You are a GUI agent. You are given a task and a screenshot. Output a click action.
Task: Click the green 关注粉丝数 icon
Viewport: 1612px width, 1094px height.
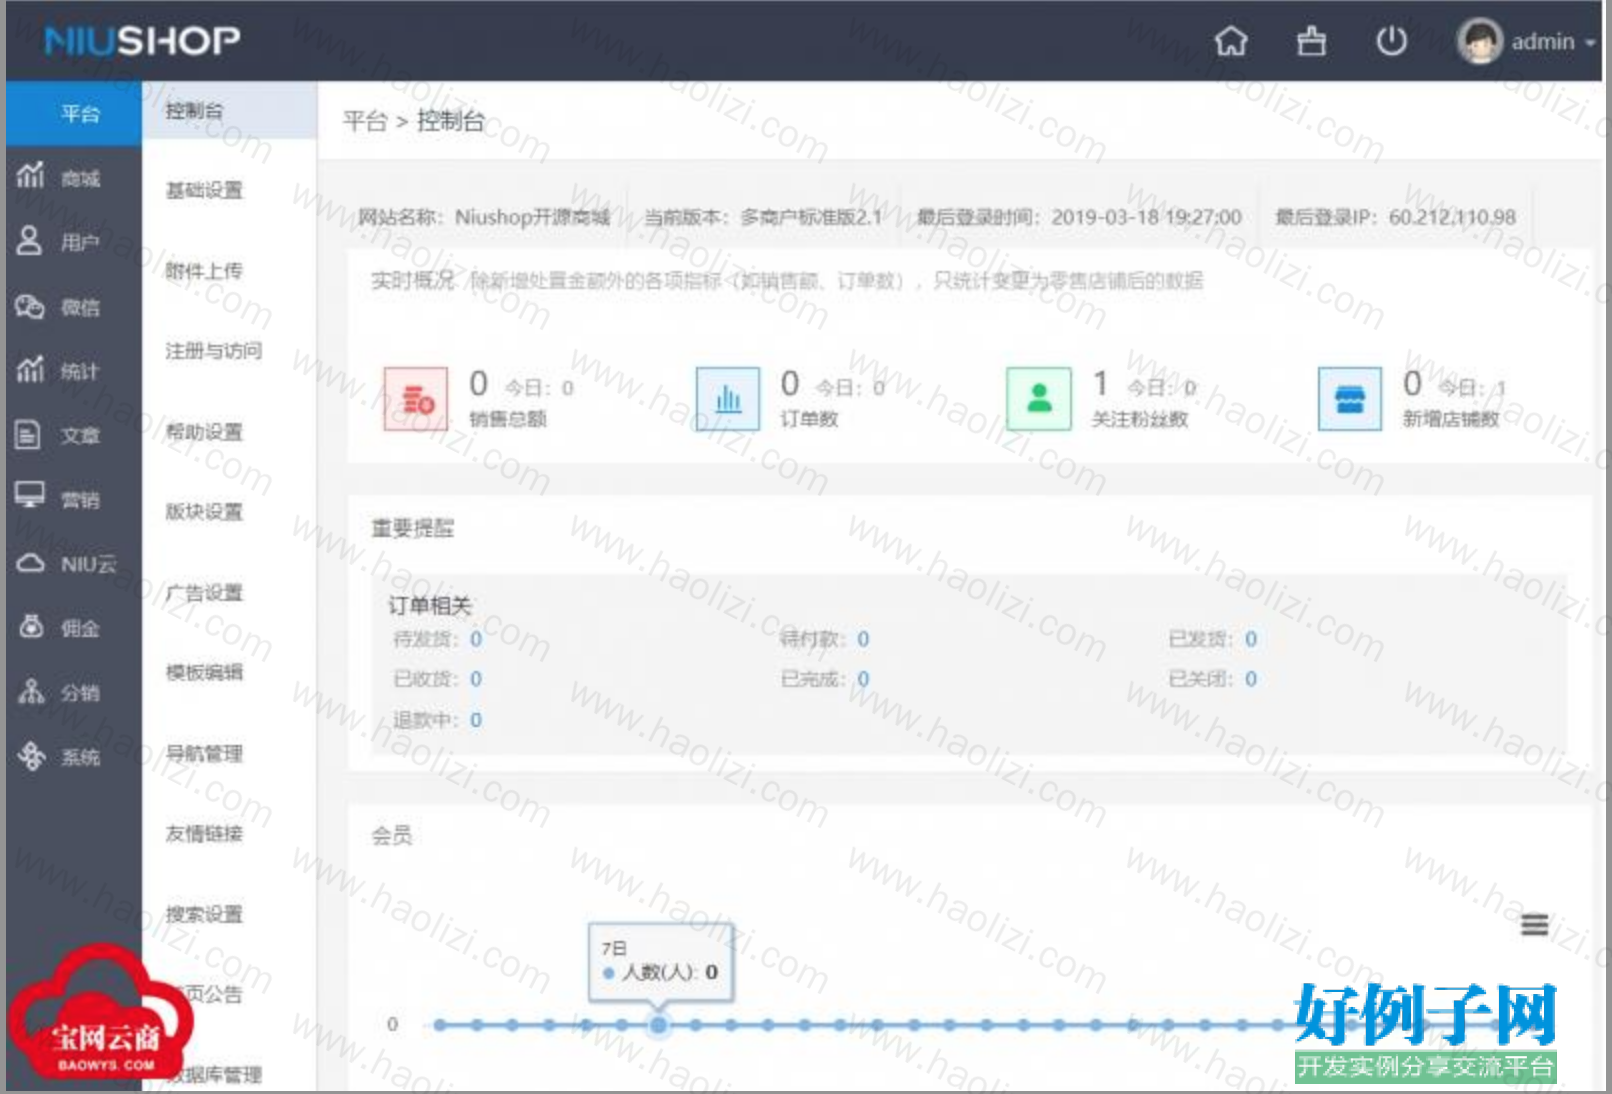1039,398
